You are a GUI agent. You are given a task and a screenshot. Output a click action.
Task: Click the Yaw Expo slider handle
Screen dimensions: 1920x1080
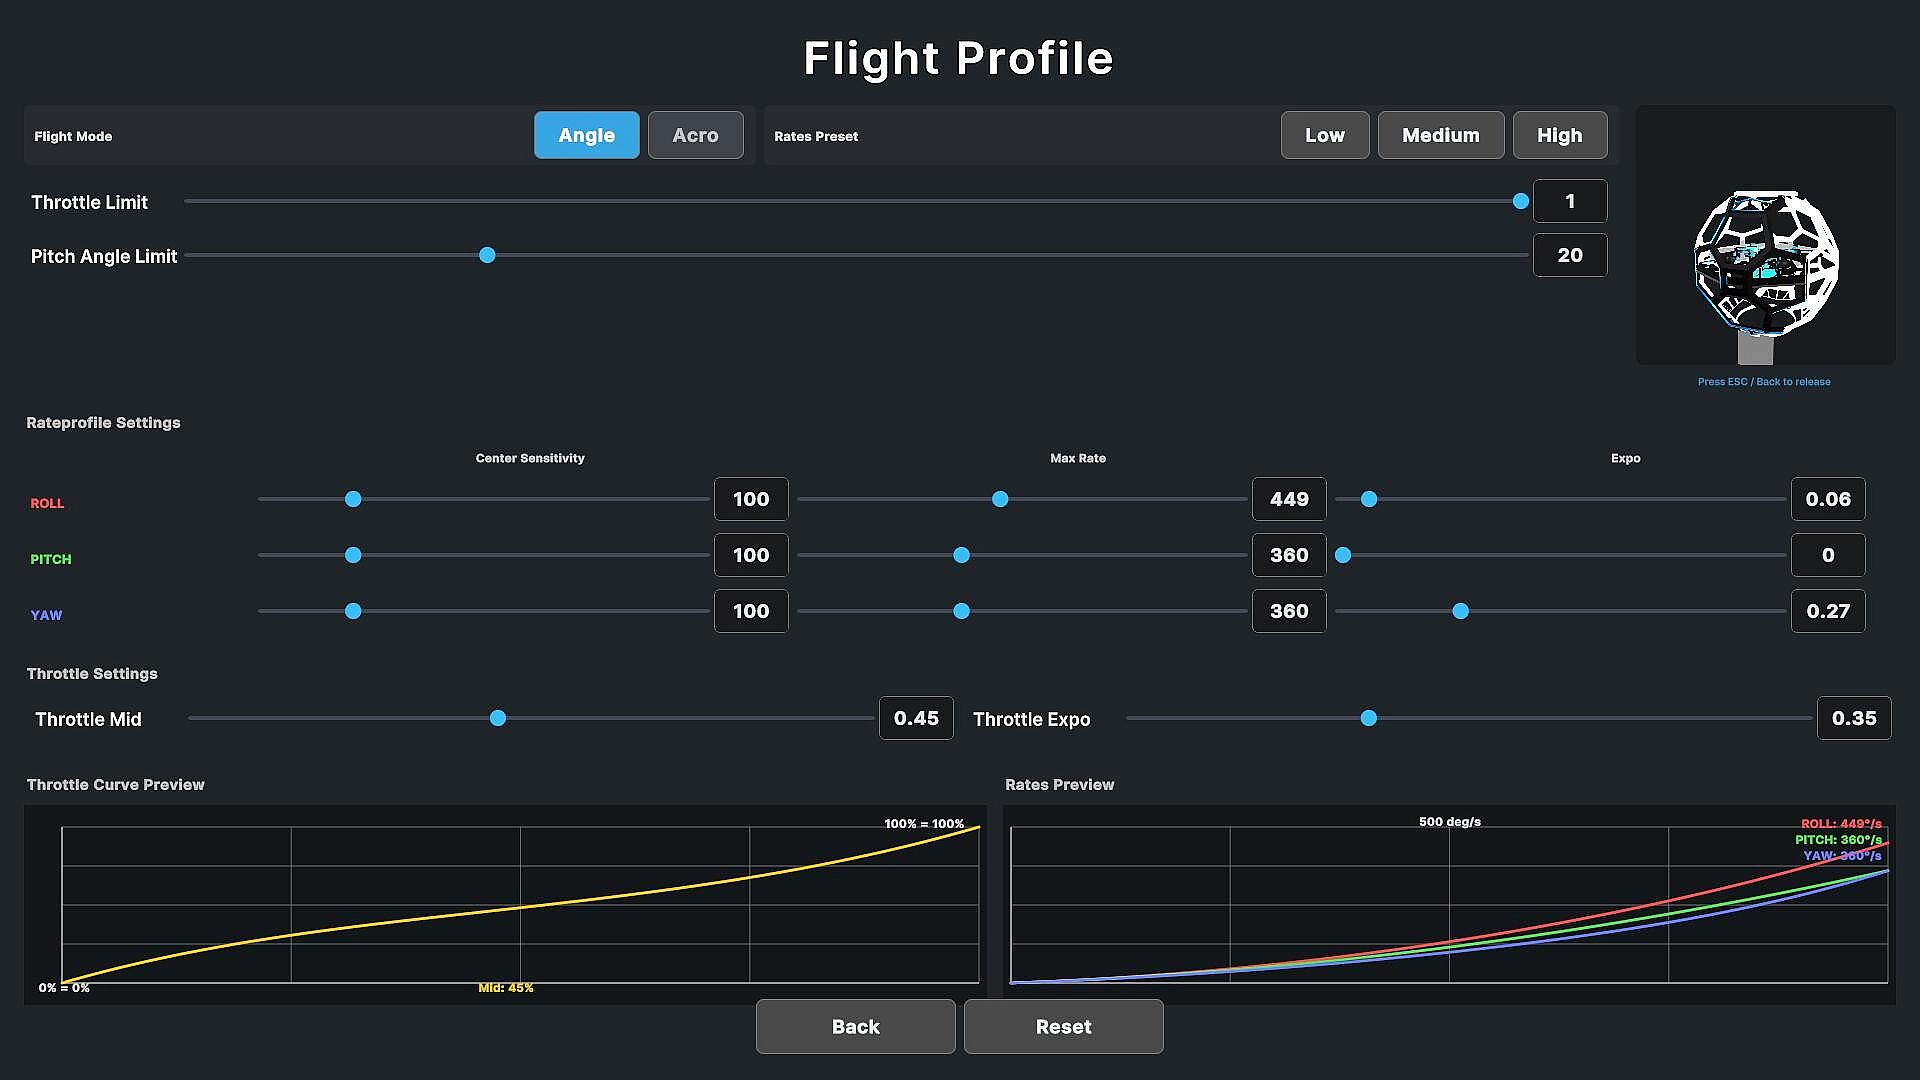[x=1461, y=611]
